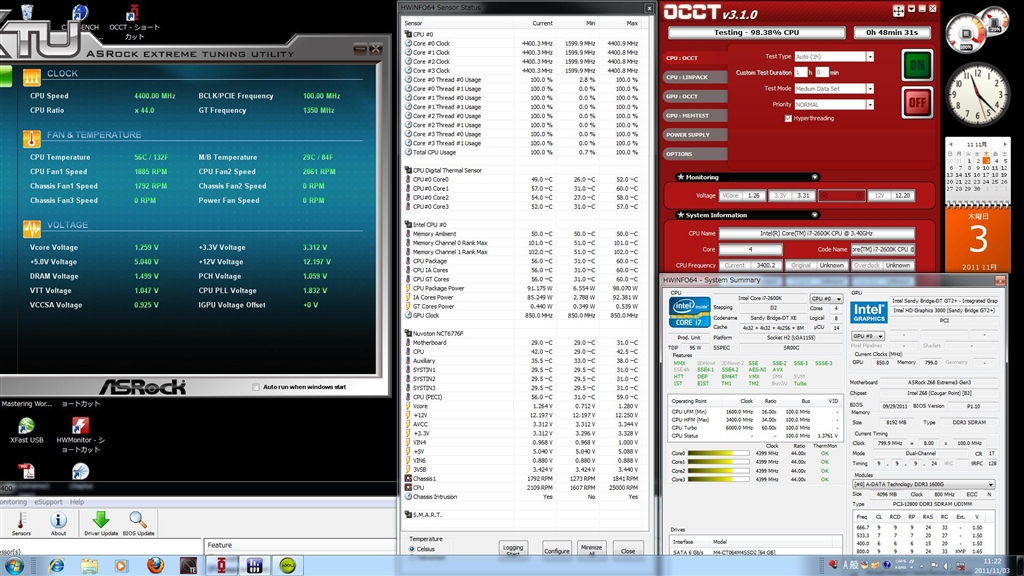This screenshot has width=1024, height=576.
Task: Collapse the Monitoring section arrow
Action: click(814, 177)
